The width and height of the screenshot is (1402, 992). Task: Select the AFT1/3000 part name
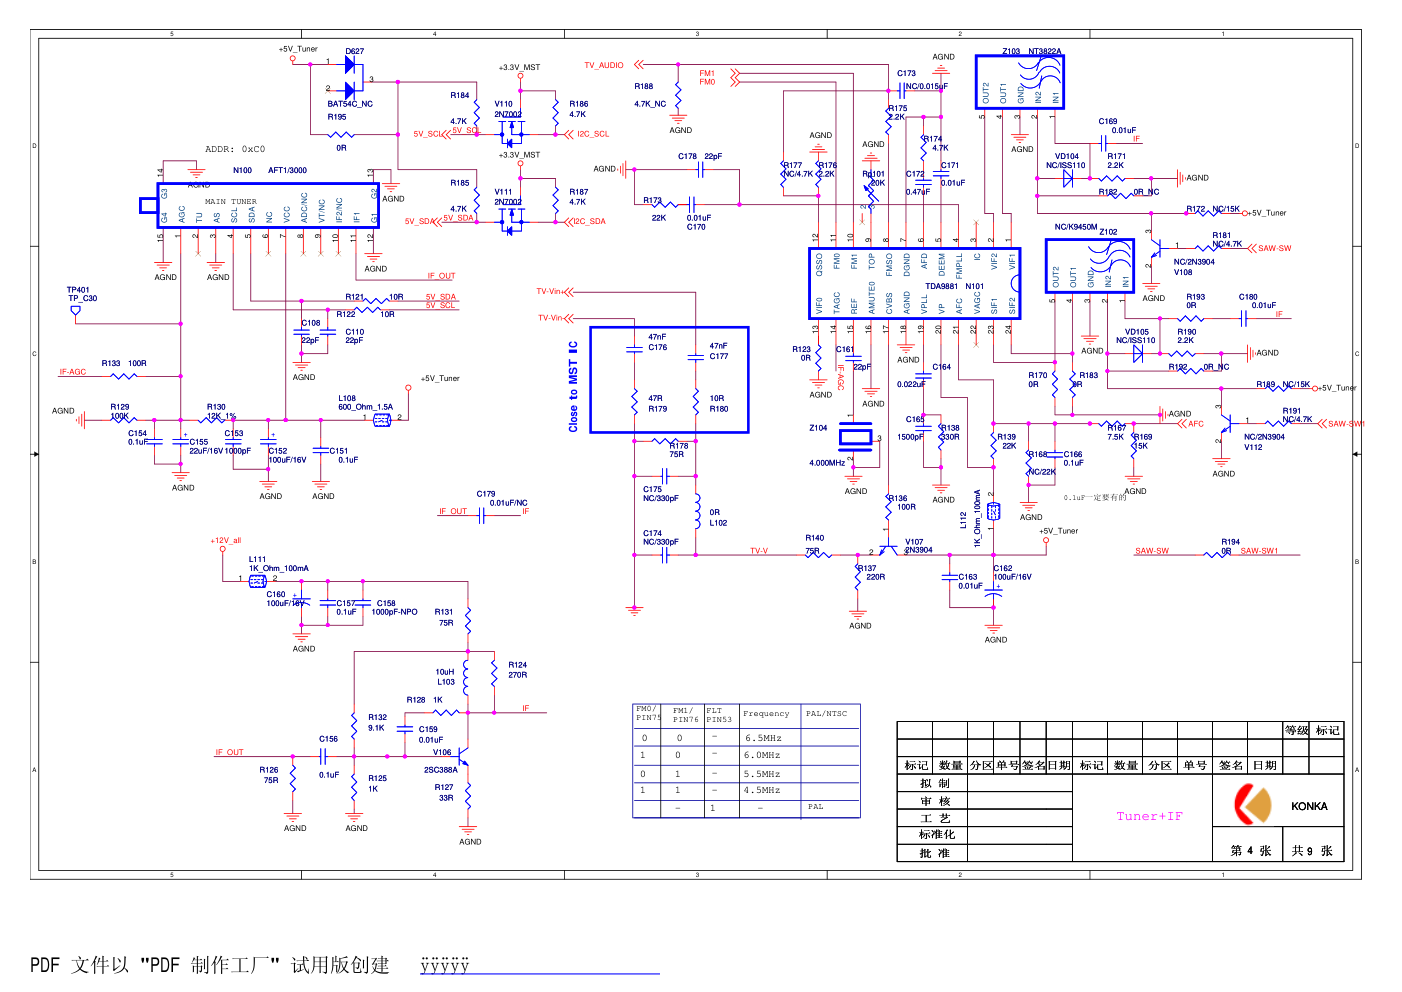click(287, 170)
